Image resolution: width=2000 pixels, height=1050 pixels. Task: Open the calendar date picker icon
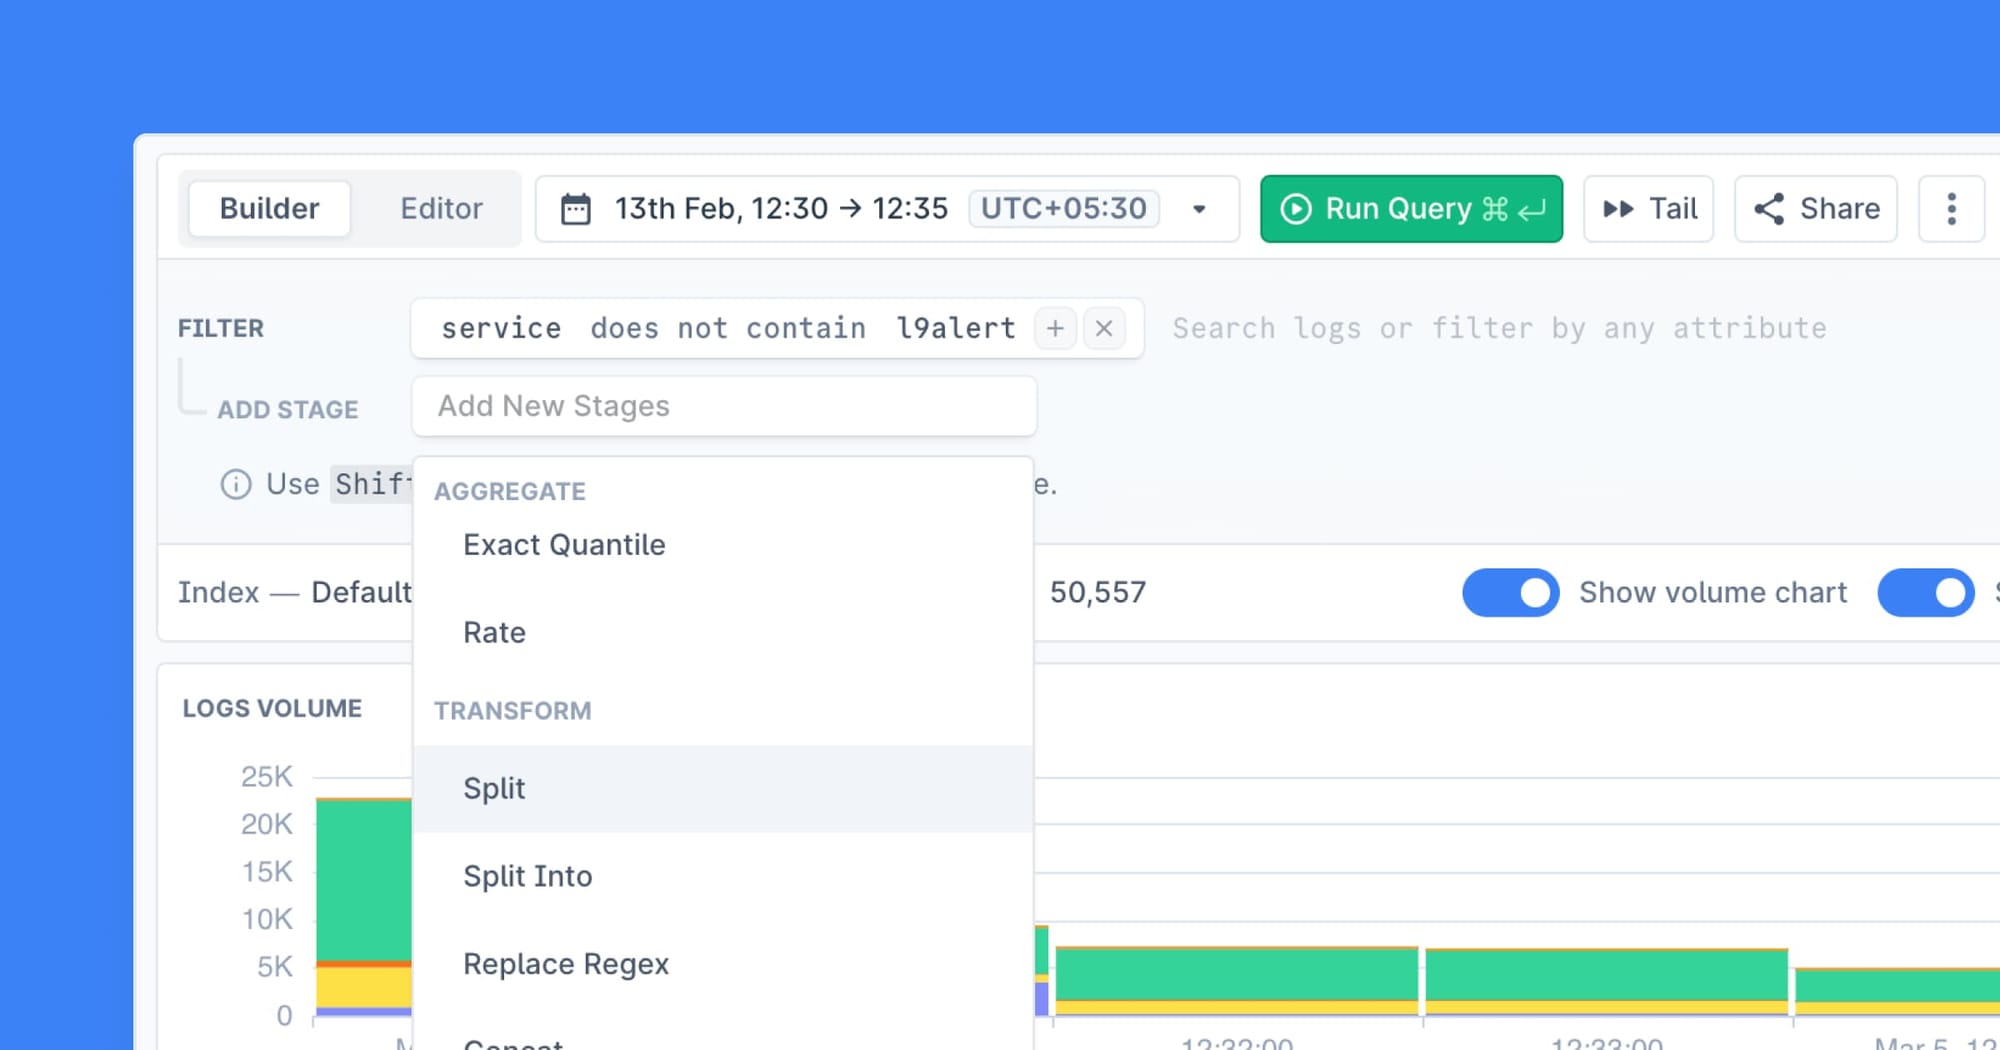coord(575,208)
